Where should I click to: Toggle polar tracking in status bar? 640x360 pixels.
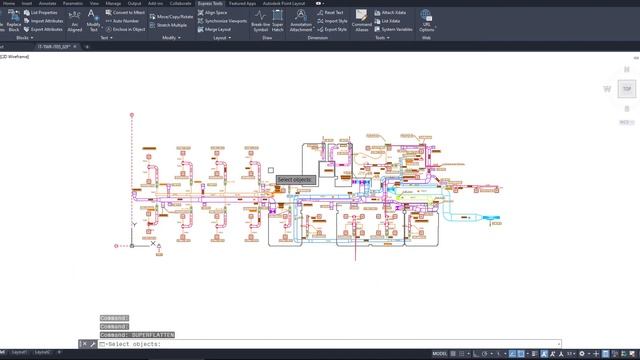coord(484,354)
